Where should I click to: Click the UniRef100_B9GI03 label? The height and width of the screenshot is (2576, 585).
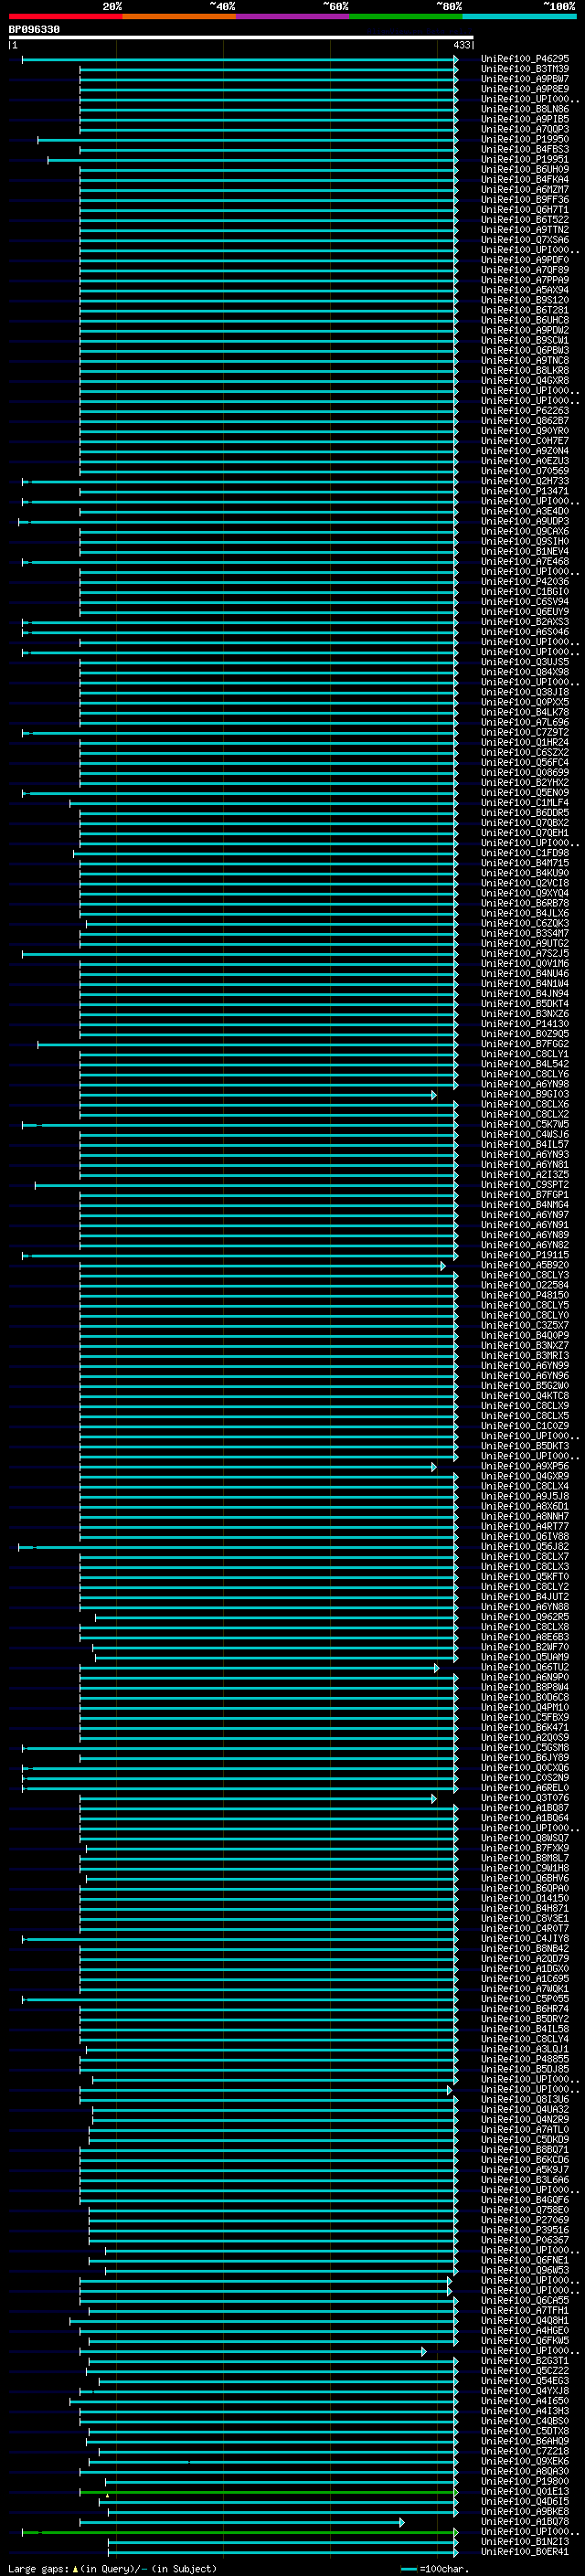[525, 1094]
